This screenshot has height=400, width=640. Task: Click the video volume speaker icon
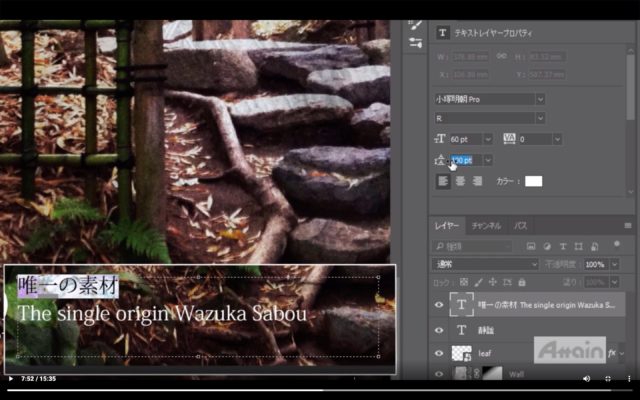(x=587, y=379)
